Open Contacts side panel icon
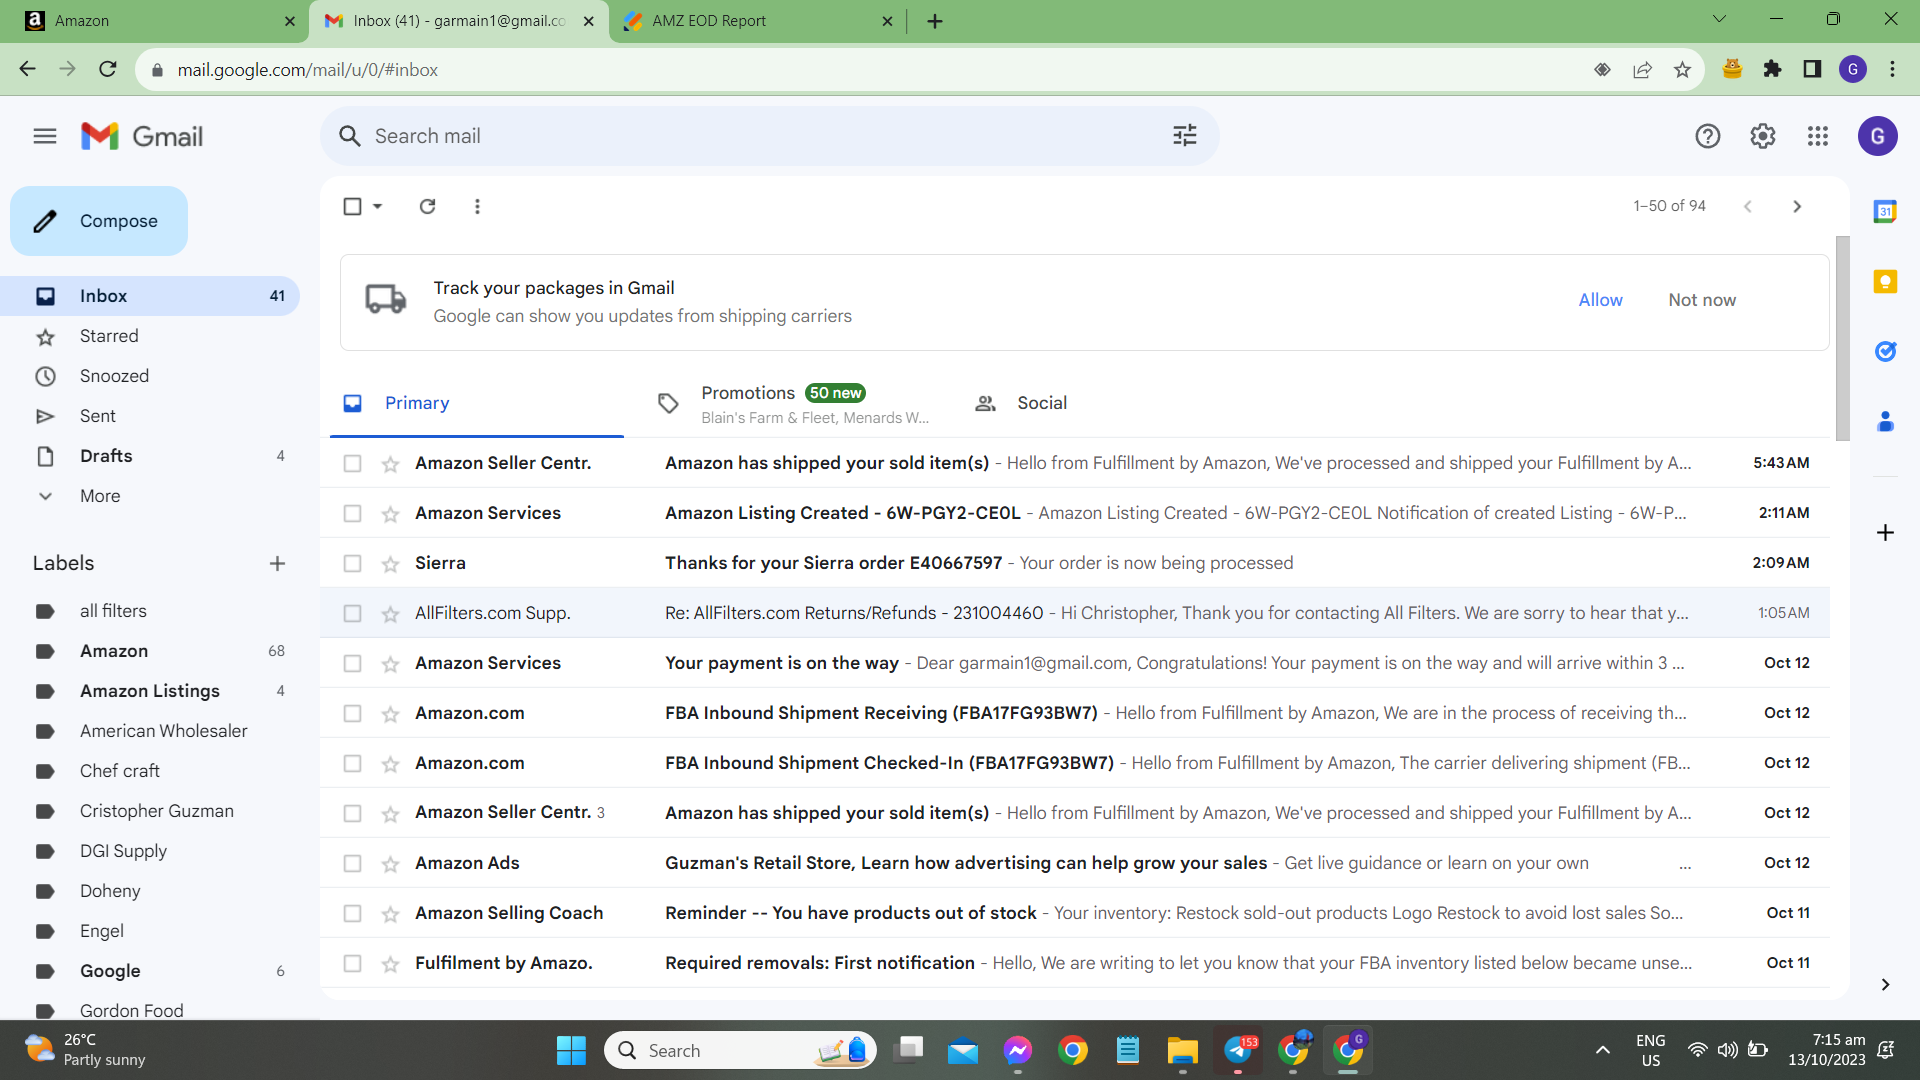Viewport: 1920px width, 1080px height. pyautogui.click(x=1885, y=422)
